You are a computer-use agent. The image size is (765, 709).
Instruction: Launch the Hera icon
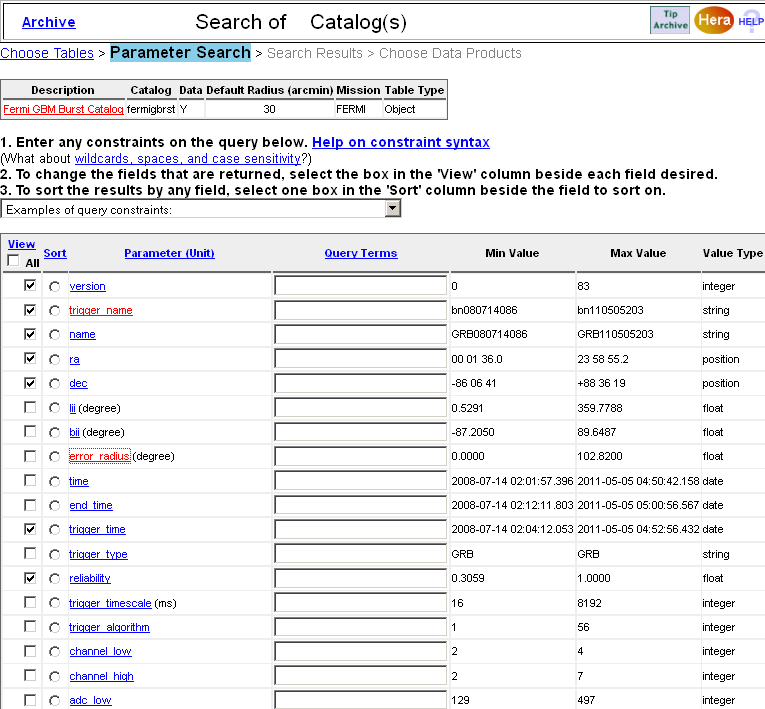[714, 20]
